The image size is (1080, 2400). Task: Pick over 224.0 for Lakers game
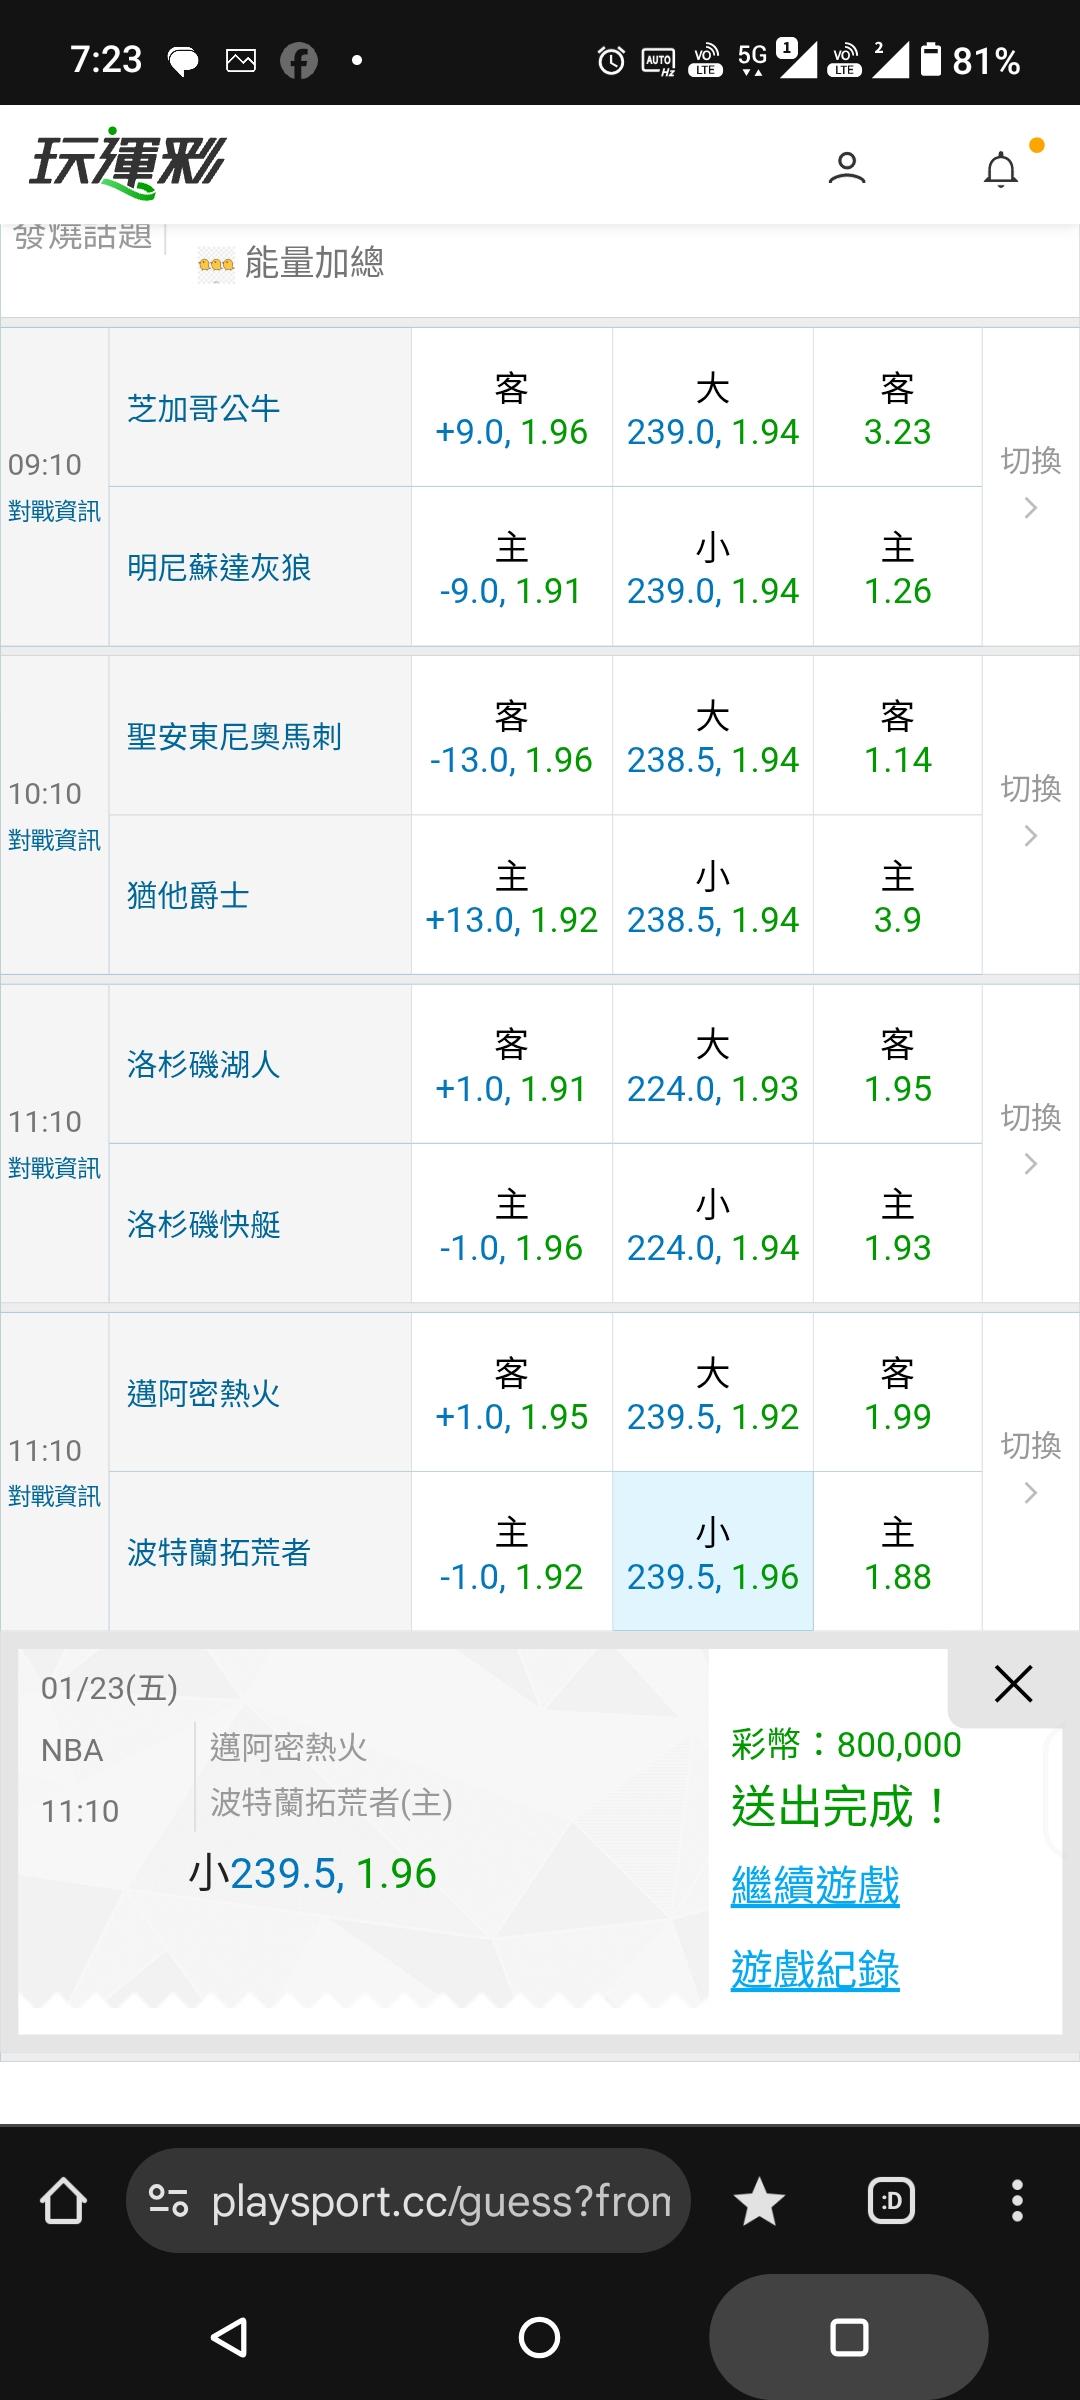coord(712,1066)
